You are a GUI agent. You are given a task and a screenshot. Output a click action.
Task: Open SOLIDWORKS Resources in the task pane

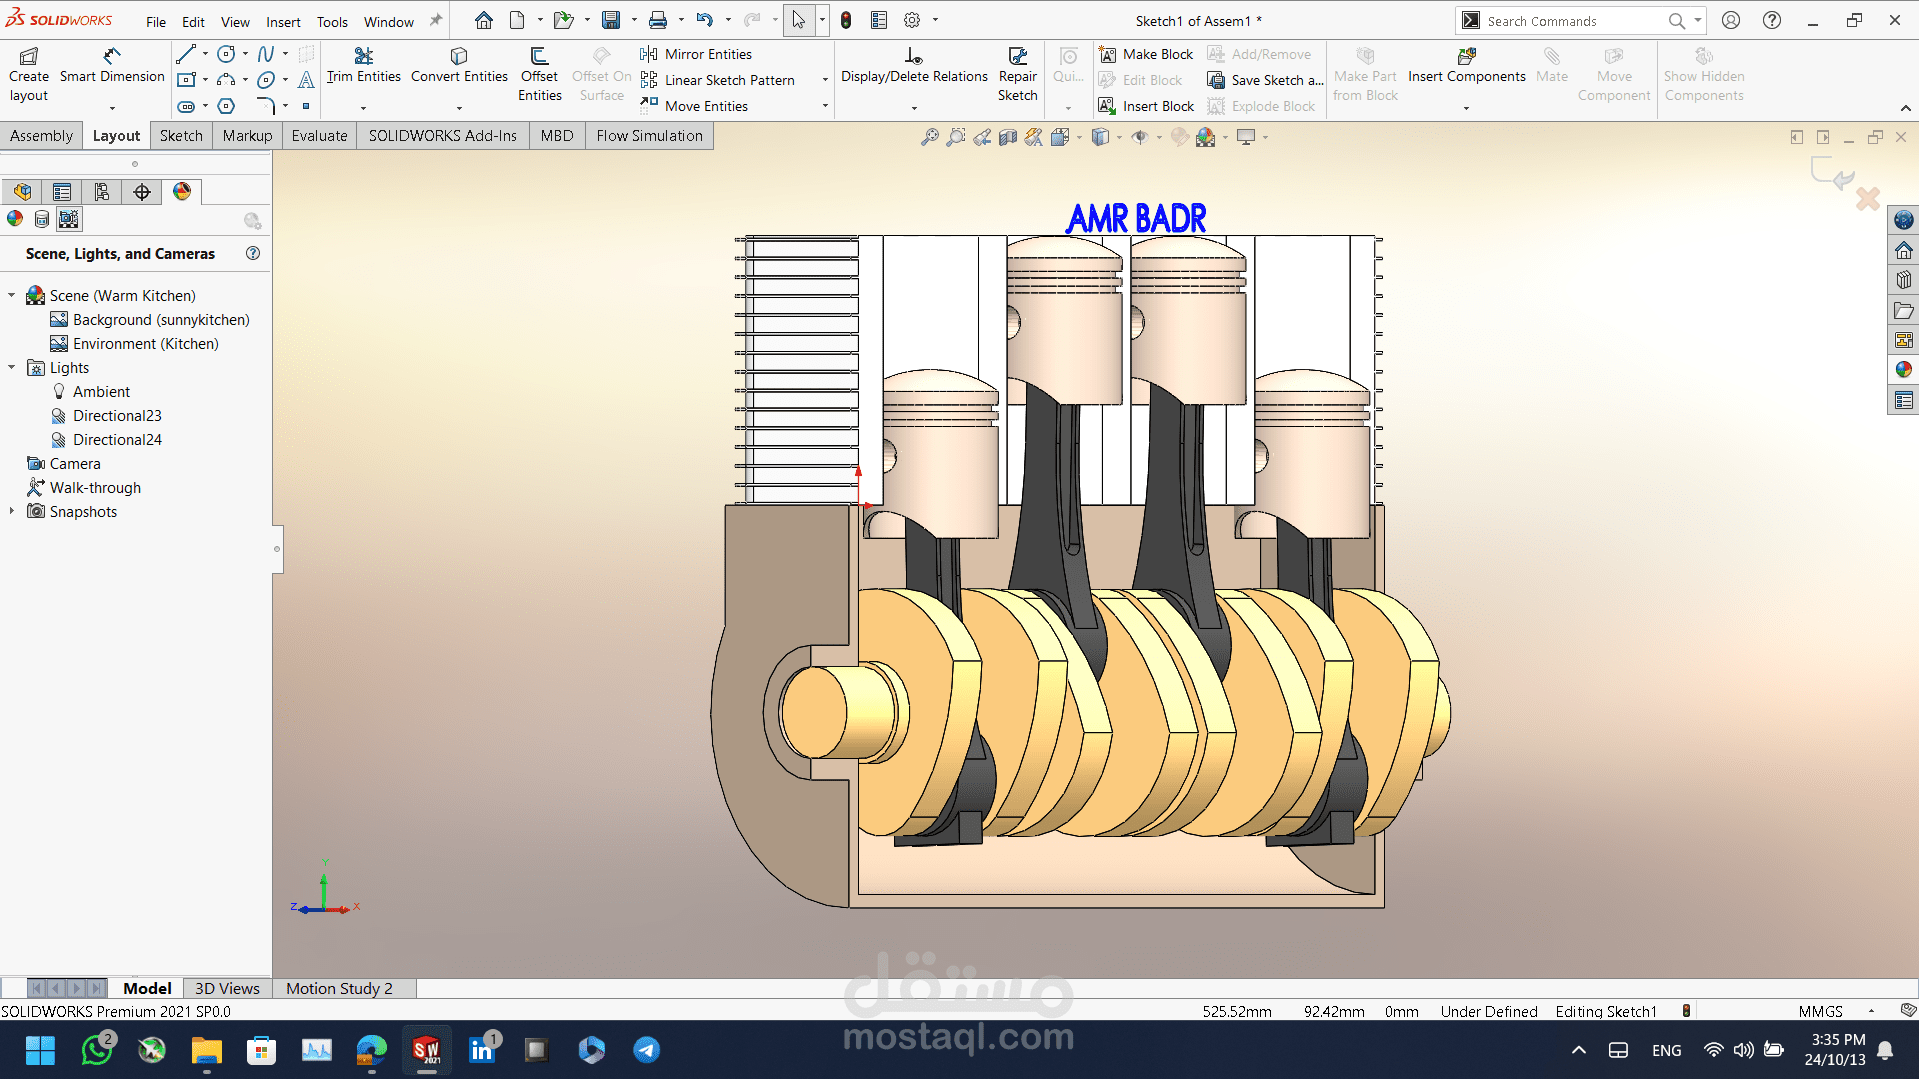pyautogui.click(x=1904, y=250)
